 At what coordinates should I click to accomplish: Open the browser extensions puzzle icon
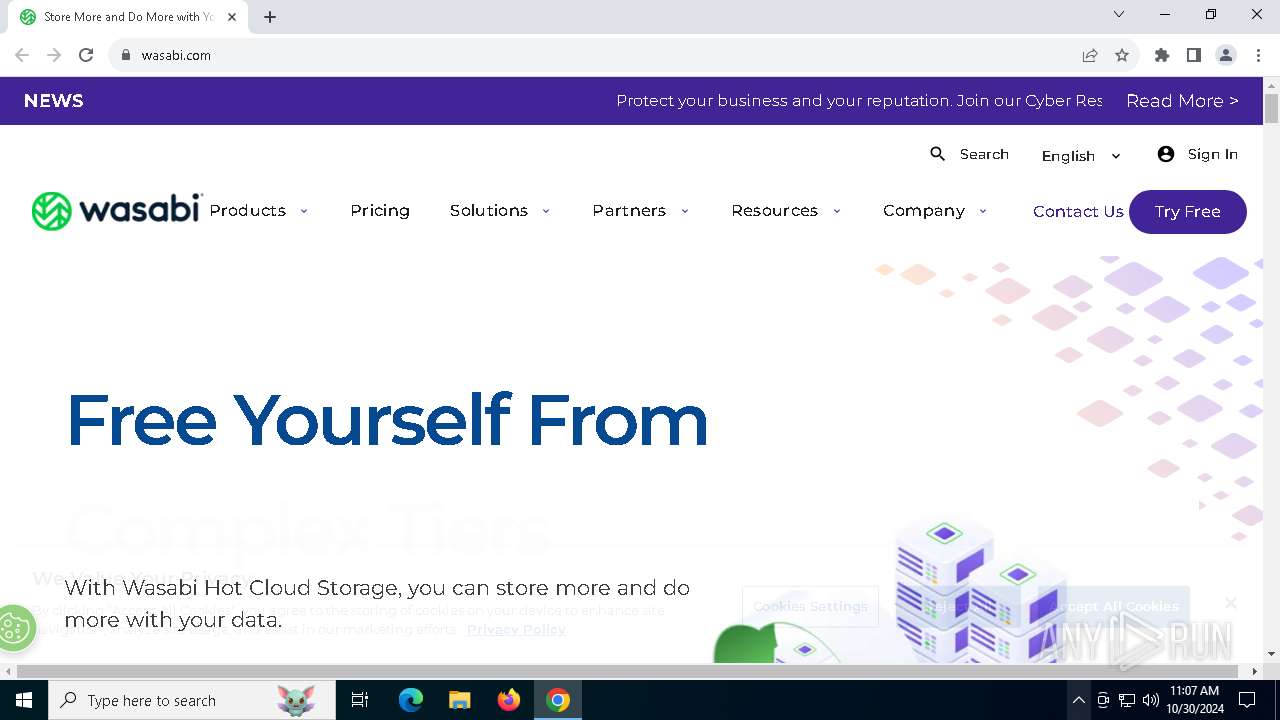tap(1162, 55)
